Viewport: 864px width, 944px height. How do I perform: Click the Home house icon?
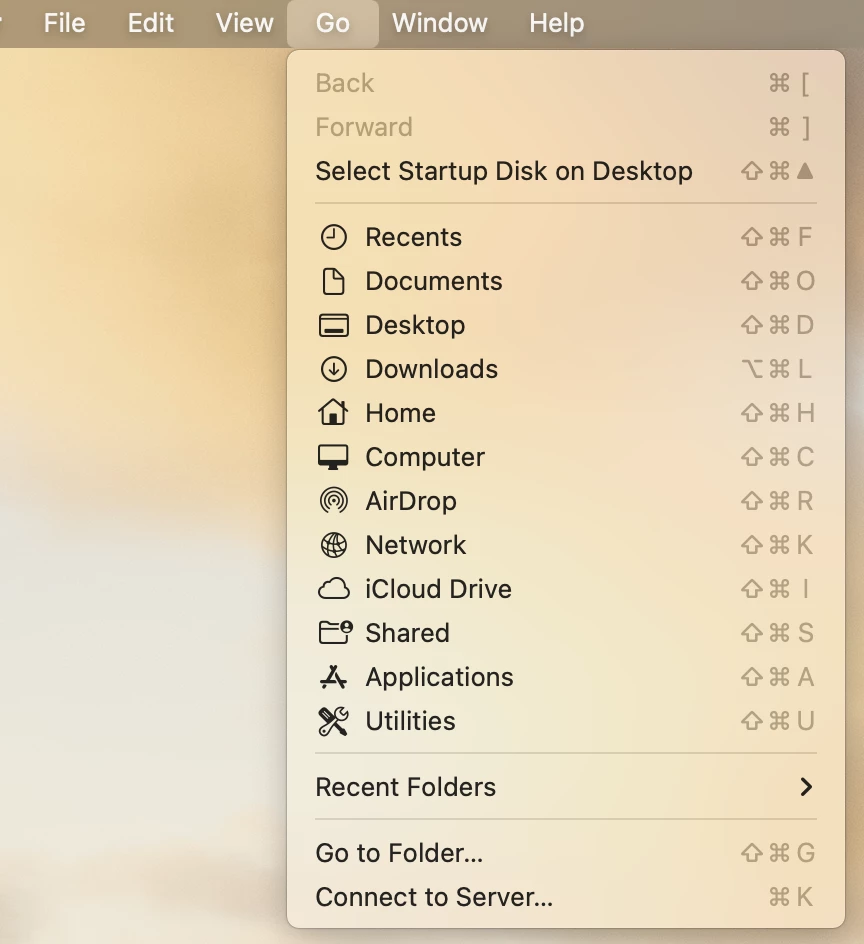pos(333,412)
